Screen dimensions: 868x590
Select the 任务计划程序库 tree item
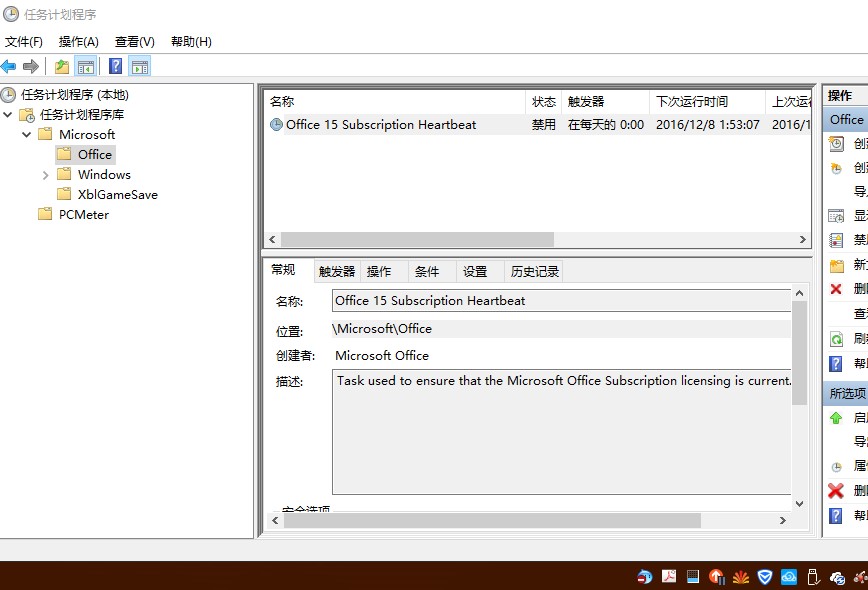click(81, 115)
